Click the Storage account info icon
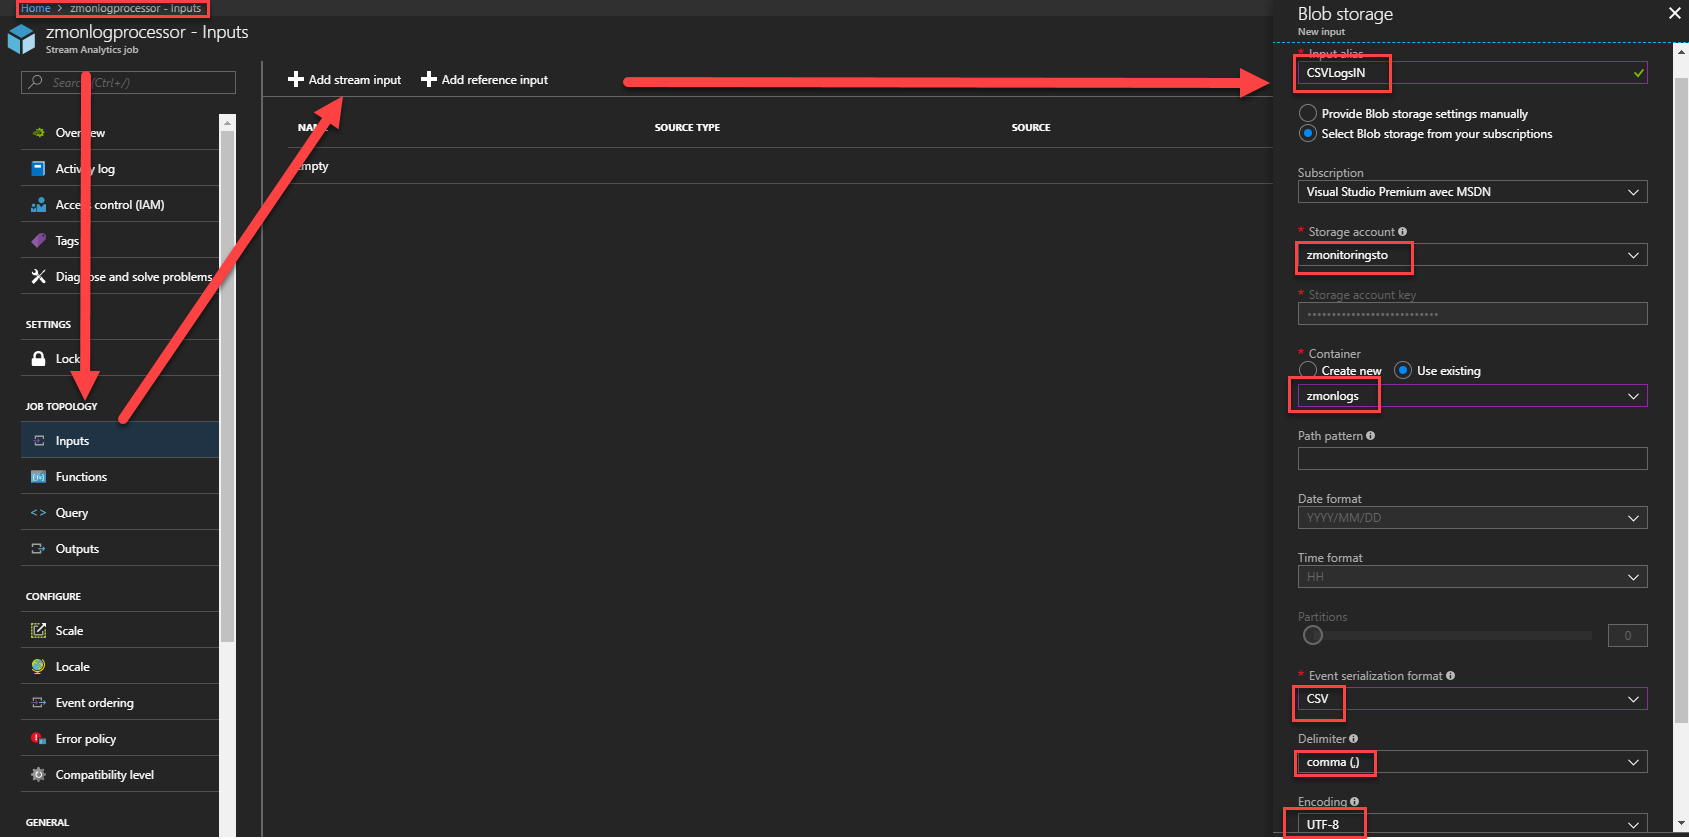Screen dimensions: 1689x839 (1402, 232)
